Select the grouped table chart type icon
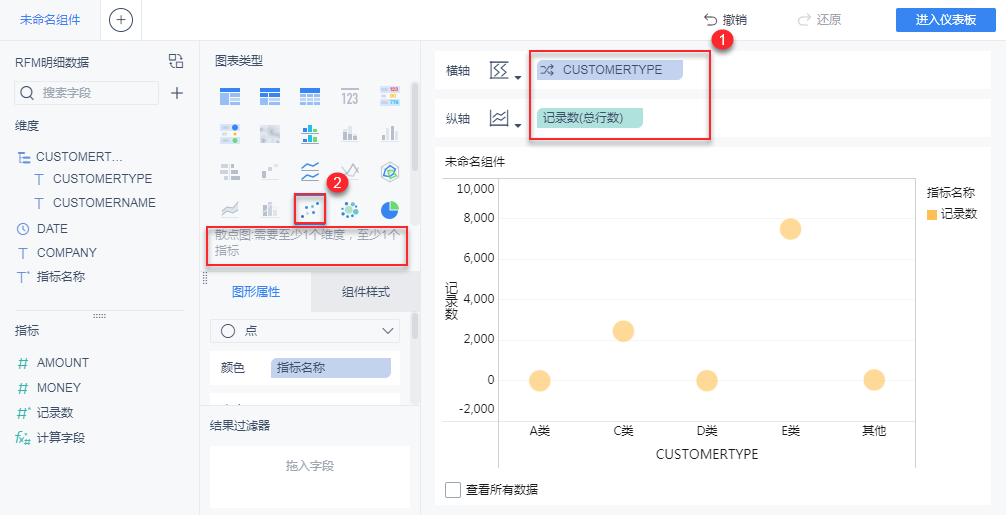 click(230, 96)
